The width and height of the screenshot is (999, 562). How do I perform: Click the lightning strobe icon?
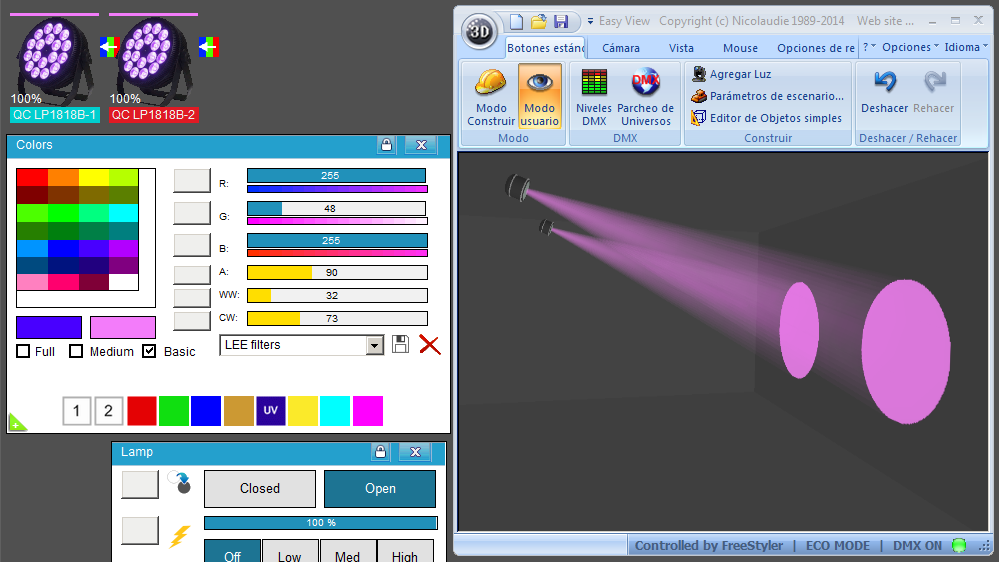(180, 535)
